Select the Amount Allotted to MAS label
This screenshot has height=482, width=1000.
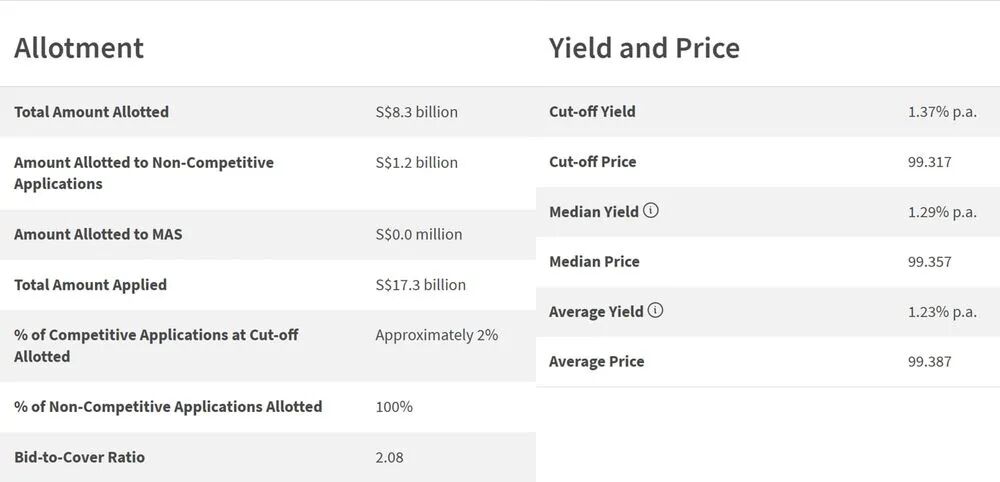pyautogui.click(x=98, y=234)
